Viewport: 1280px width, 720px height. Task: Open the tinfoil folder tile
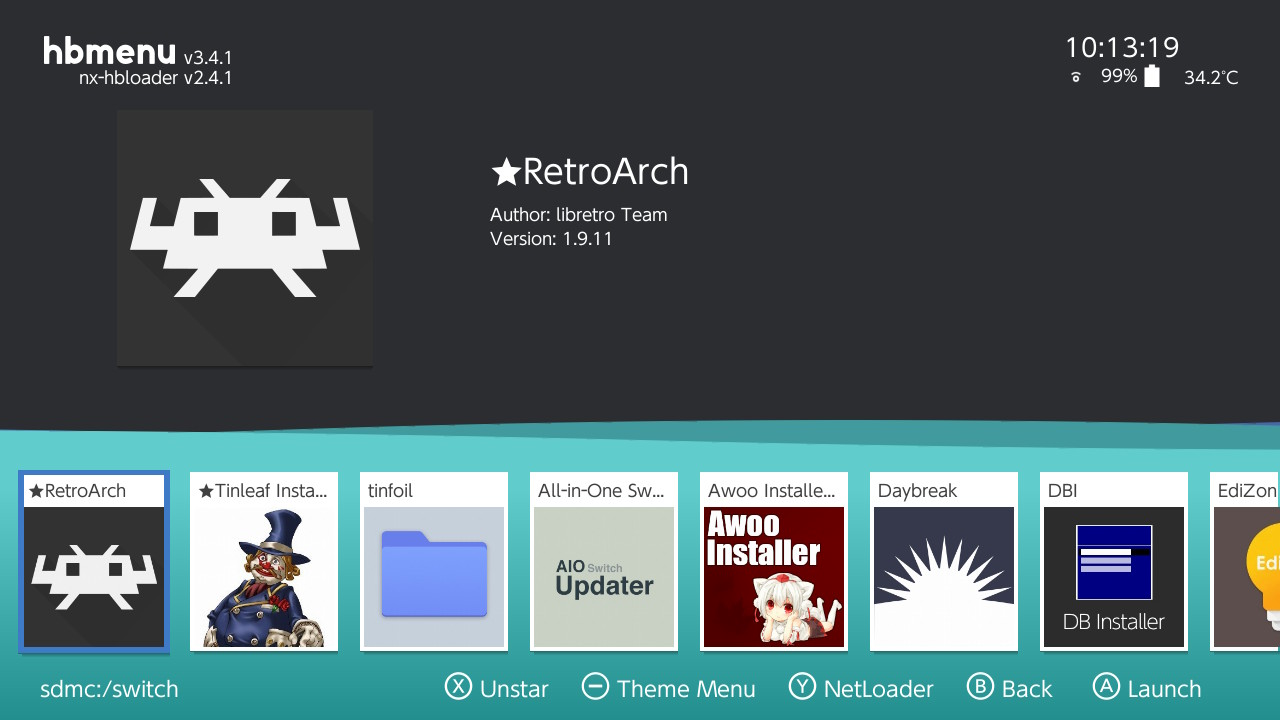tap(434, 562)
